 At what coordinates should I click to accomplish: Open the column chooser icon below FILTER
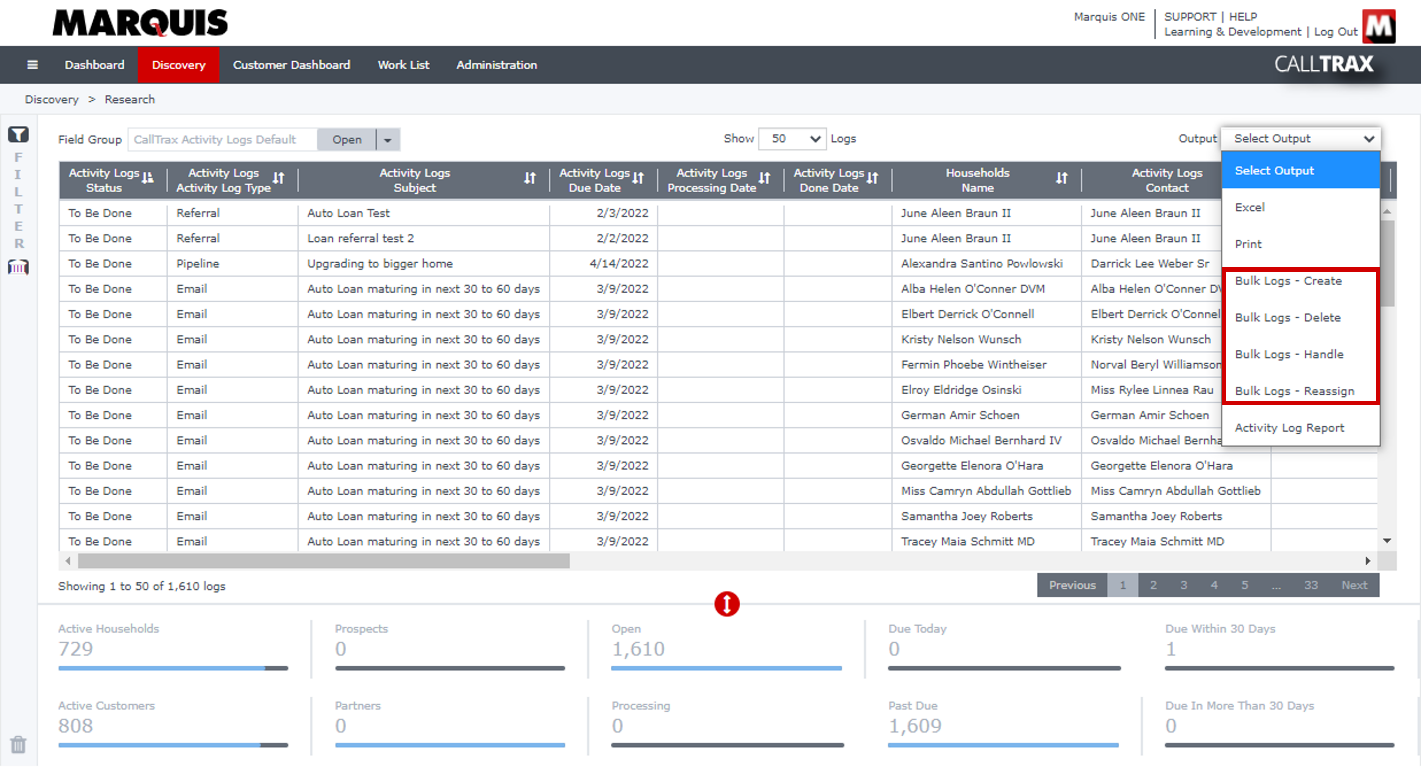coord(18,266)
